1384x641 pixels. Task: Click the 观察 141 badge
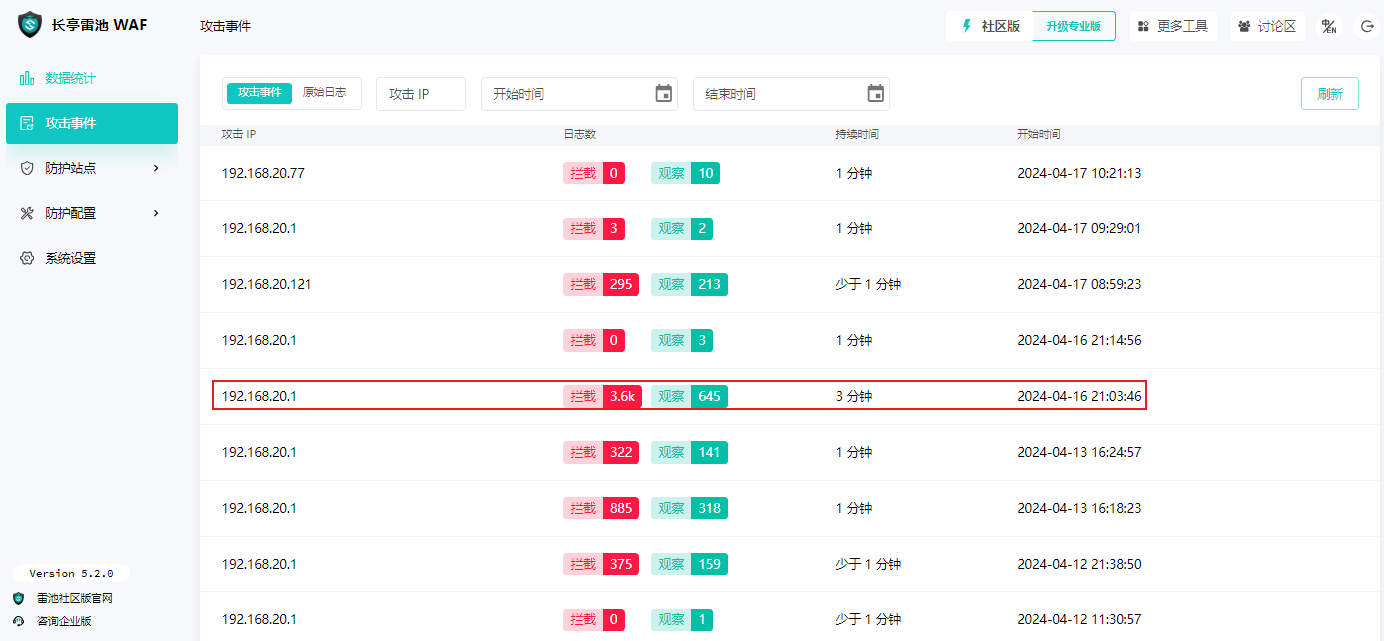(689, 452)
